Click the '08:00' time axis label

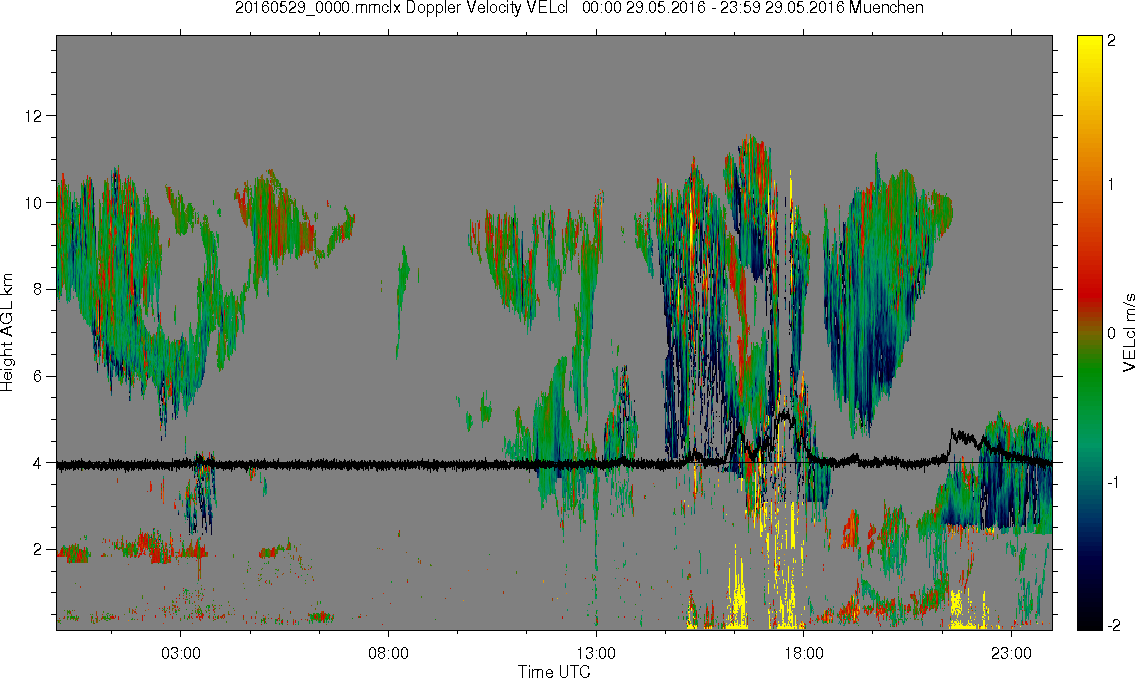click(x=388, y=653)
